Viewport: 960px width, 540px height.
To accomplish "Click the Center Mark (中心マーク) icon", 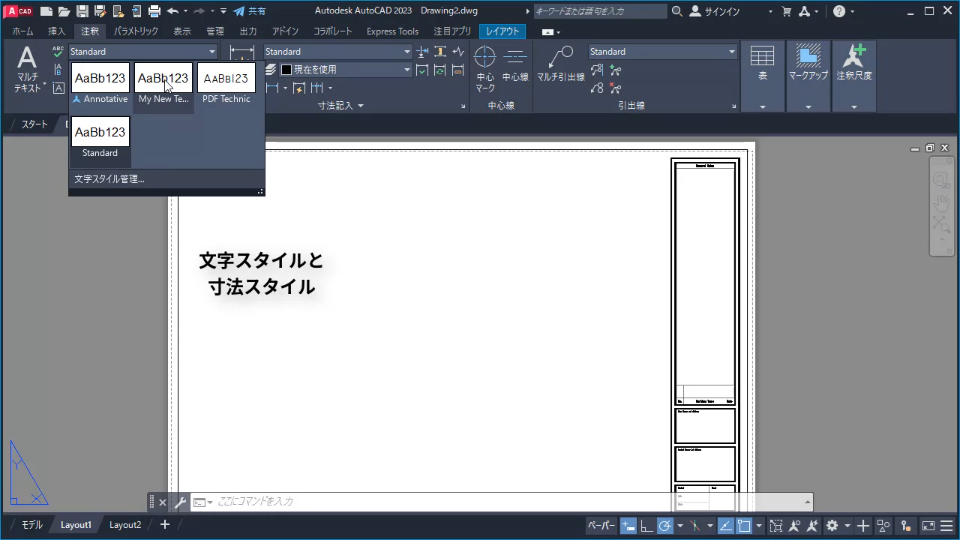I will coord(485,68).
